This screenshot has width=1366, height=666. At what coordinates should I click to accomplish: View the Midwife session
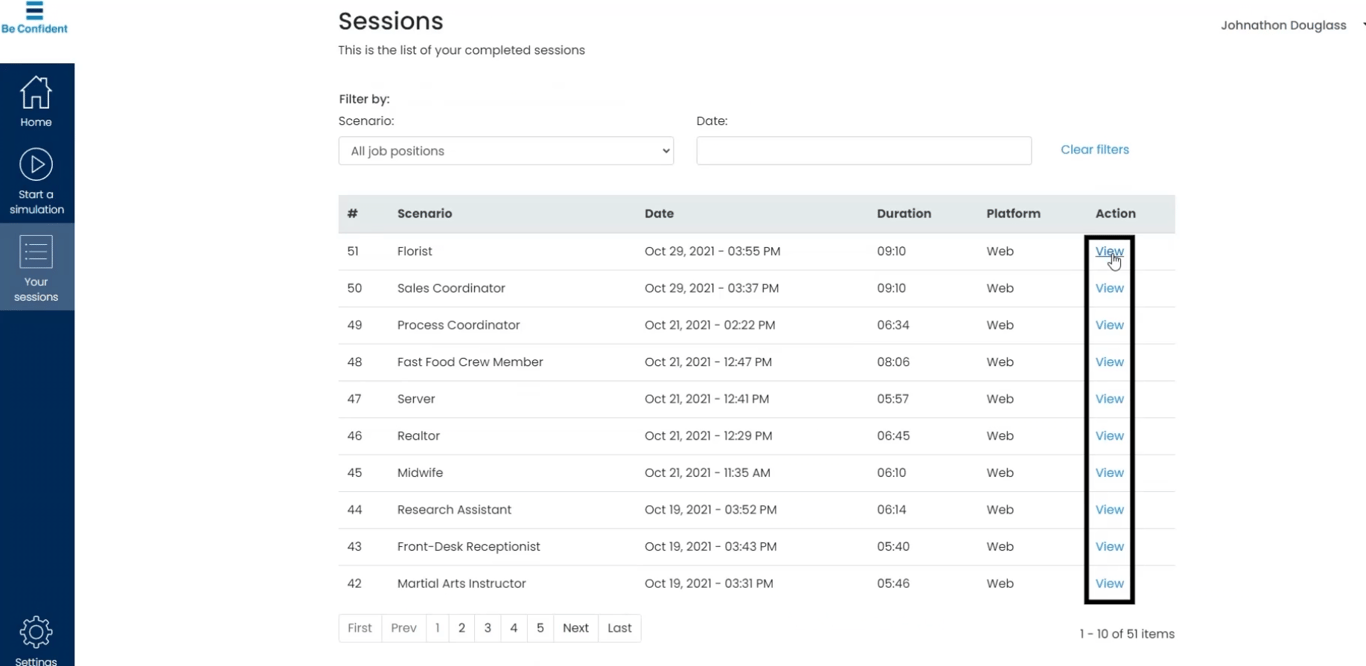(1109, 473)
